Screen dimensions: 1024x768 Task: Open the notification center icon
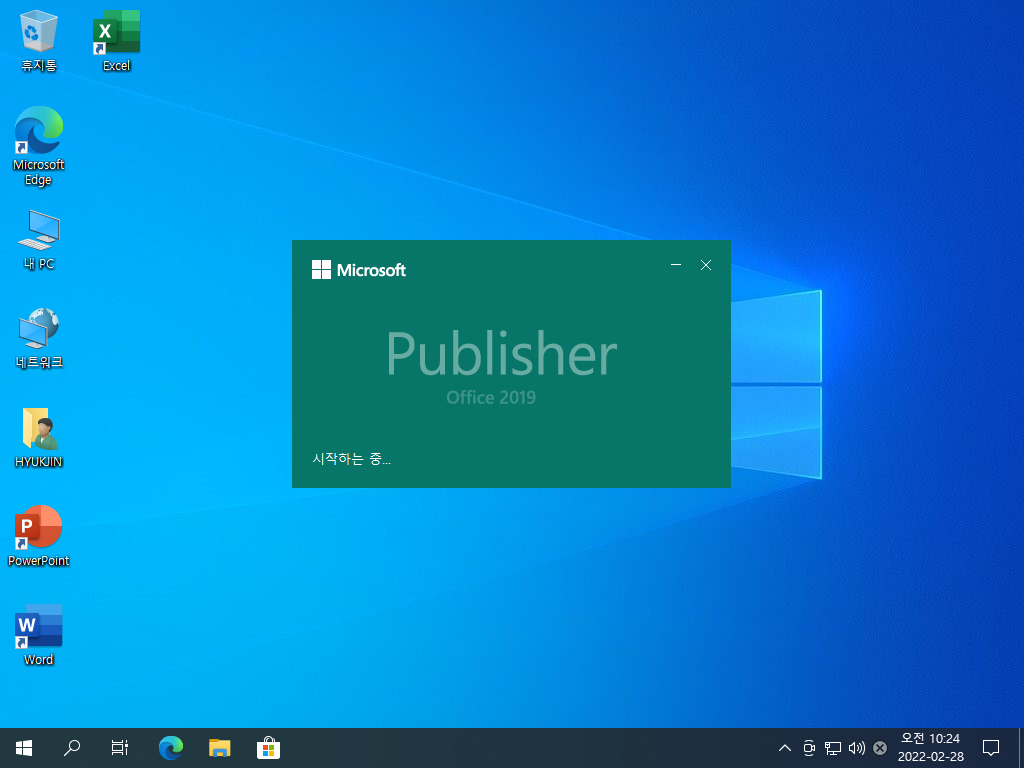point(991,748)
